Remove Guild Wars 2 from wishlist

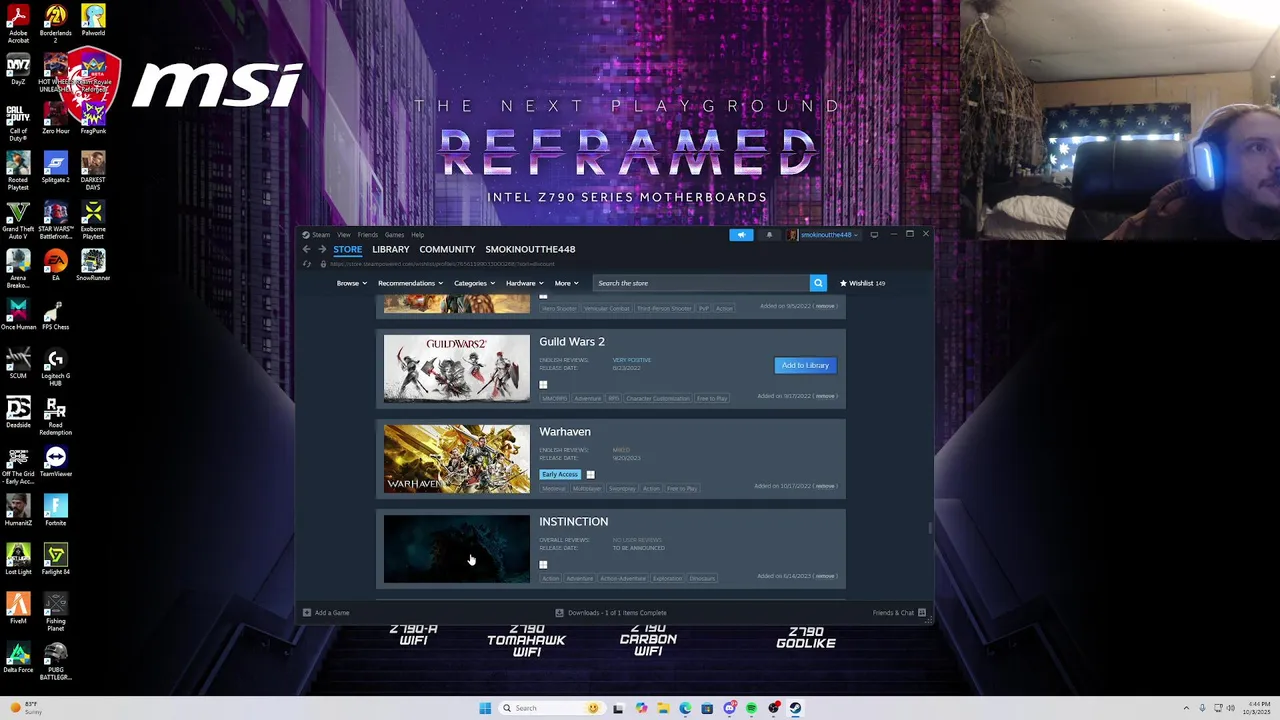(825, 396)
